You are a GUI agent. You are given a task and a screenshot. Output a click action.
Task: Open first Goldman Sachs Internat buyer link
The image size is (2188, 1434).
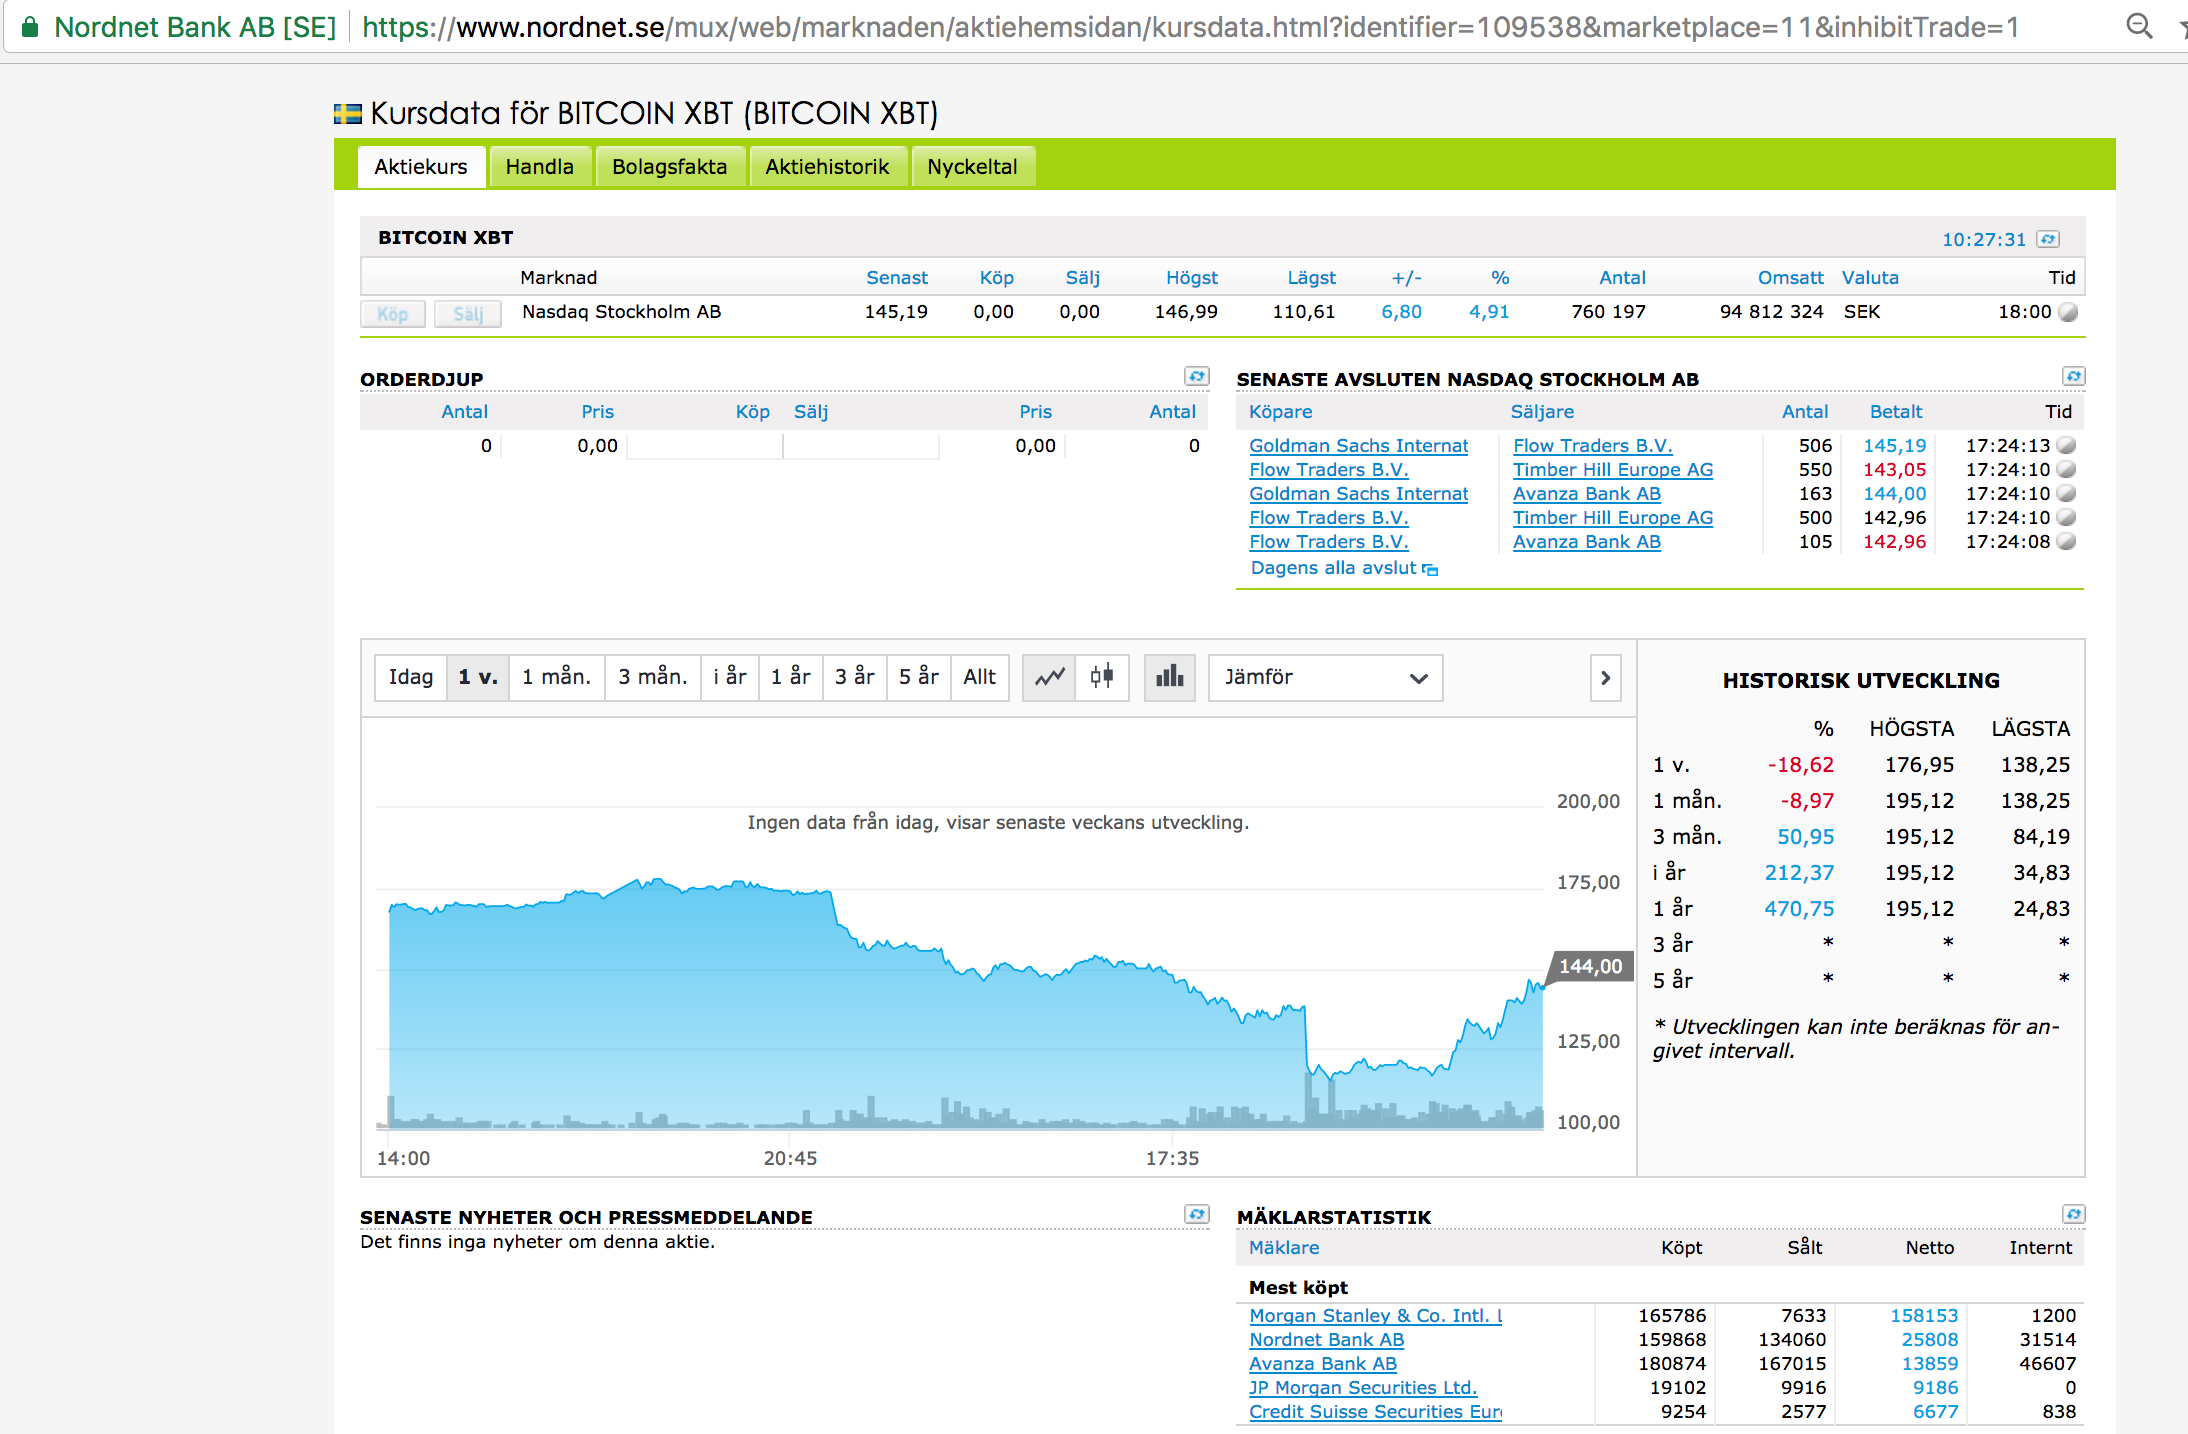pyautogui.click(x=1358, y=446)
